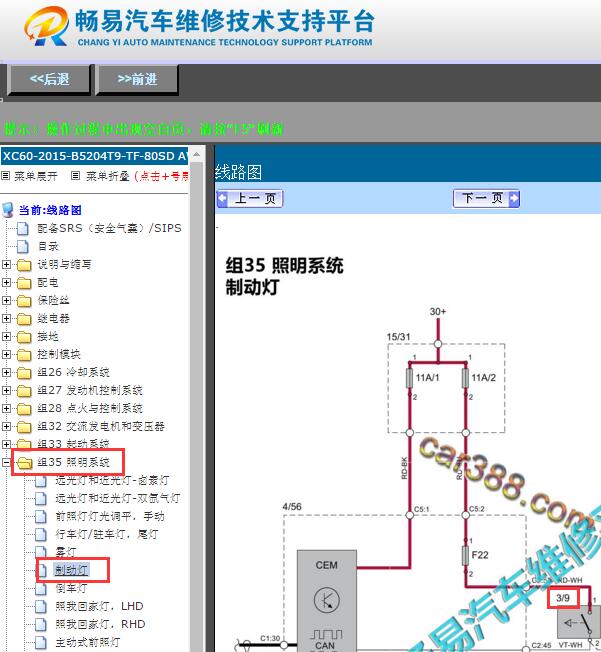601x652 pixels.
Task: Open the 配备SRS（安全气囊）/SIPS page
Action: 109,228
